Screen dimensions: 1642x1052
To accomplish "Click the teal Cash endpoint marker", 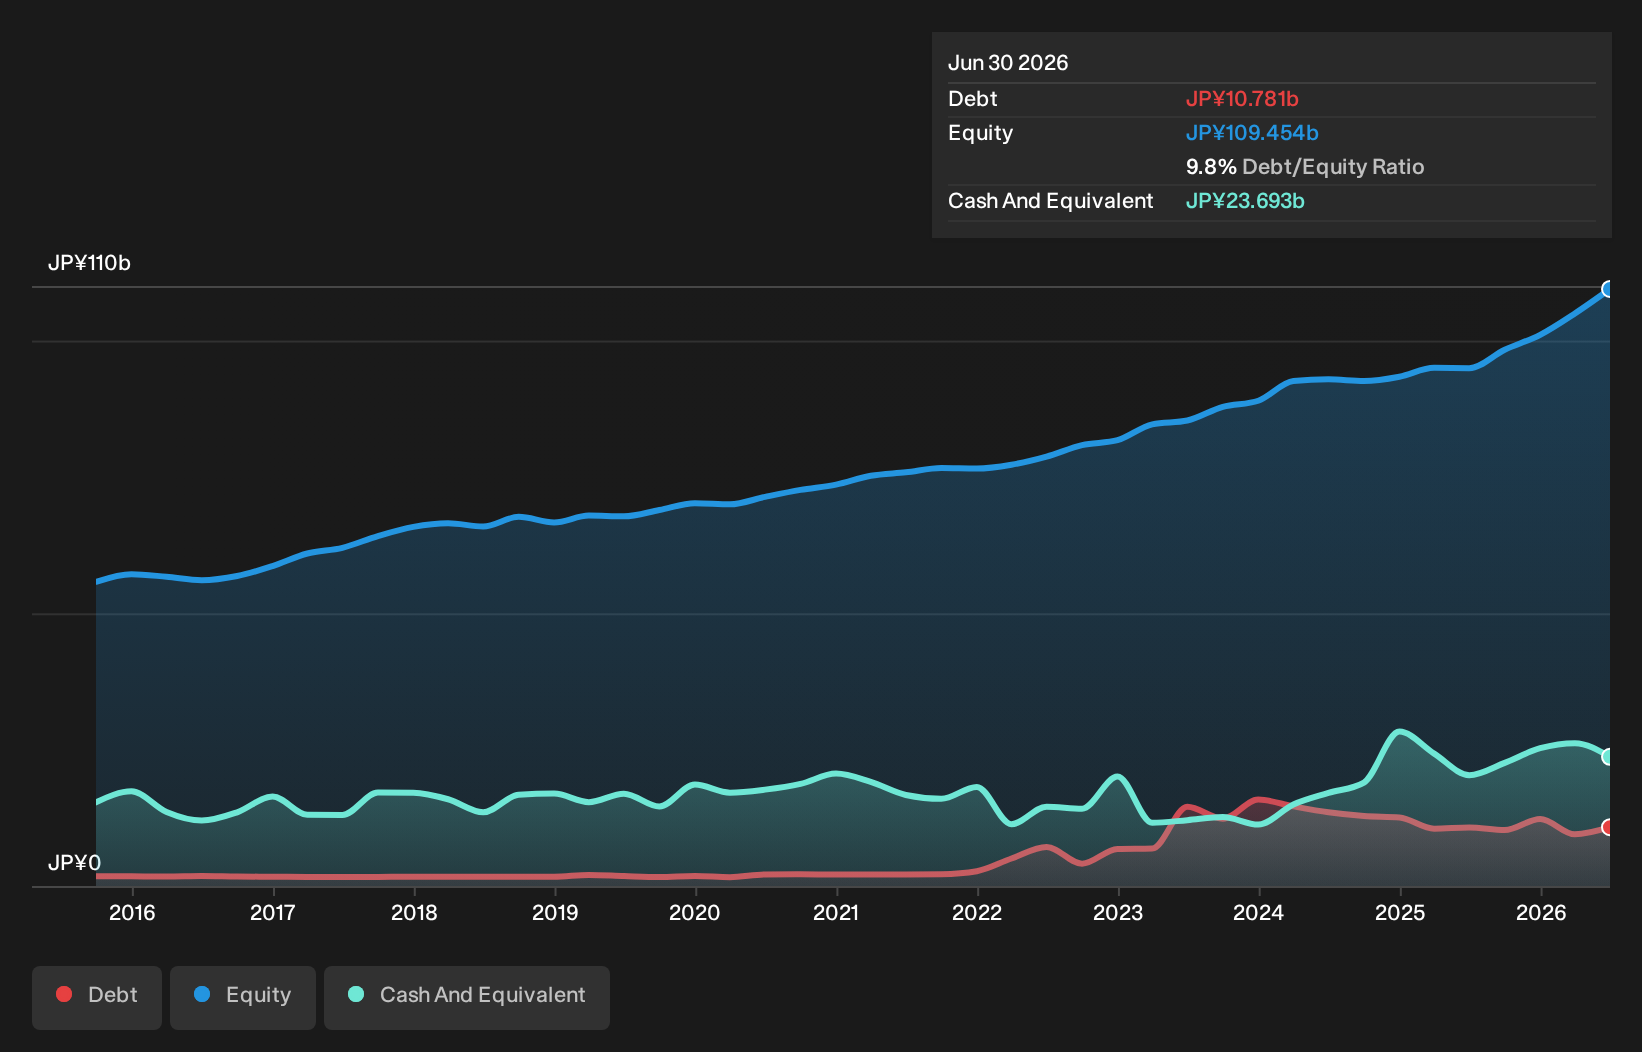I will click(1608, 757).
